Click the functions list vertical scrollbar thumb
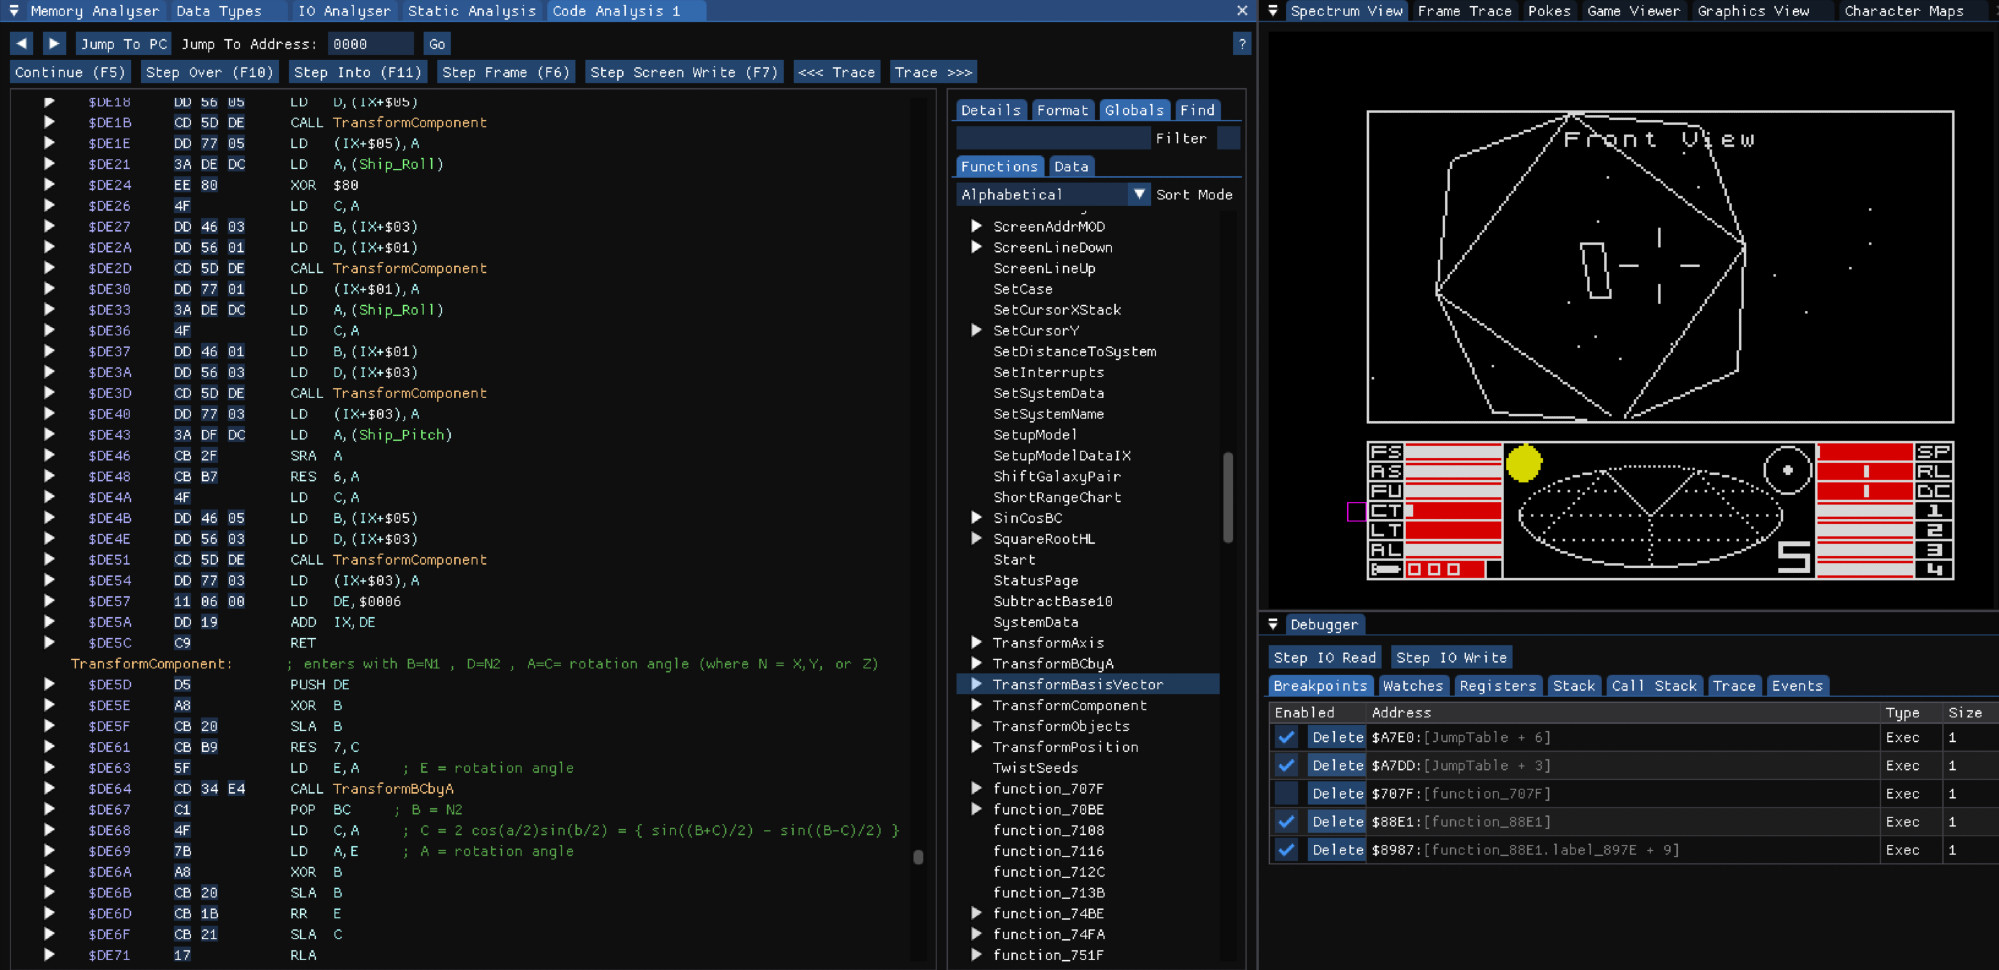 1228,497
